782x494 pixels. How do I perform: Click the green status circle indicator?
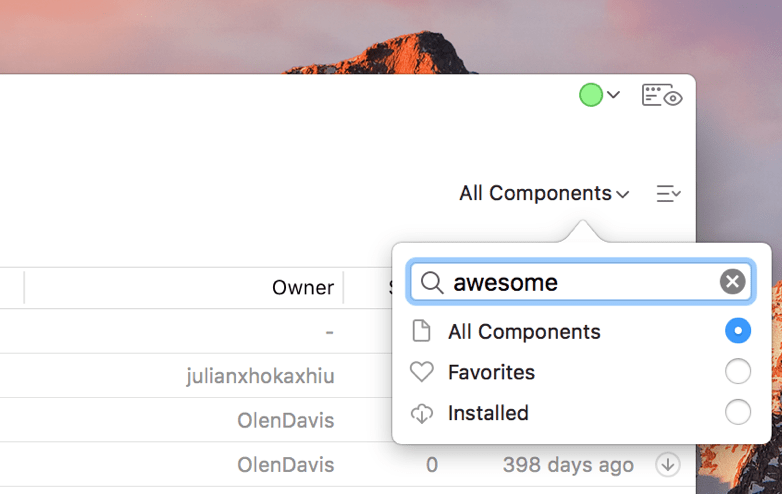(x=590, y=95)
